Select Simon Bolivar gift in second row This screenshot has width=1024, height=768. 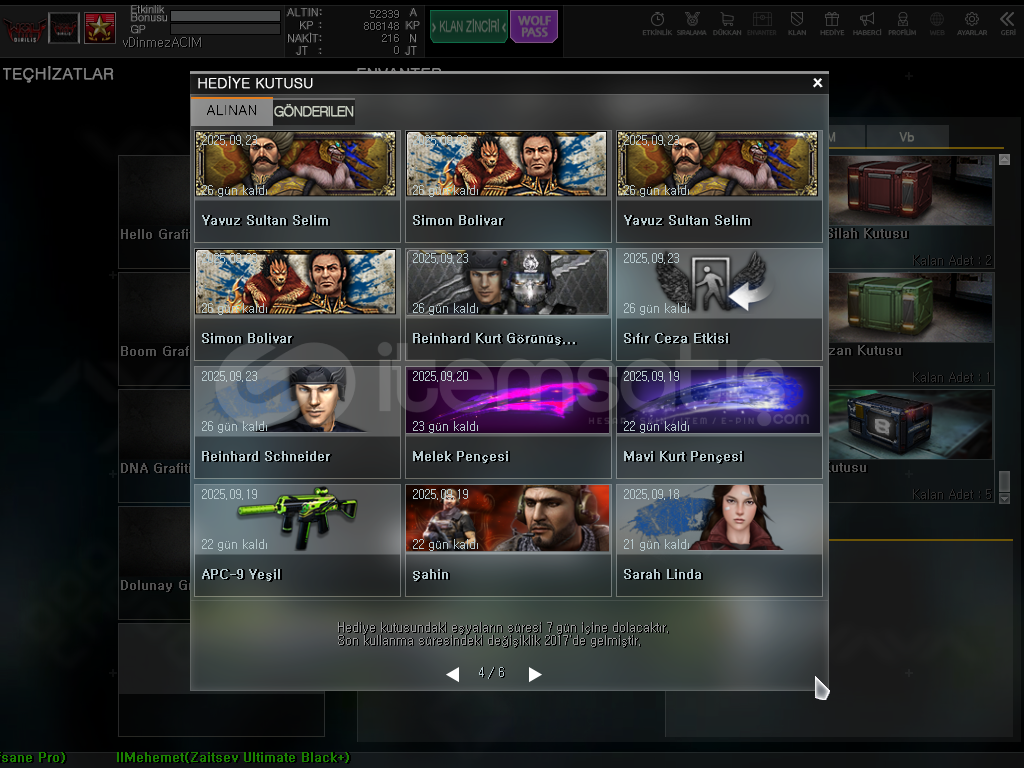tap(297, 304)
